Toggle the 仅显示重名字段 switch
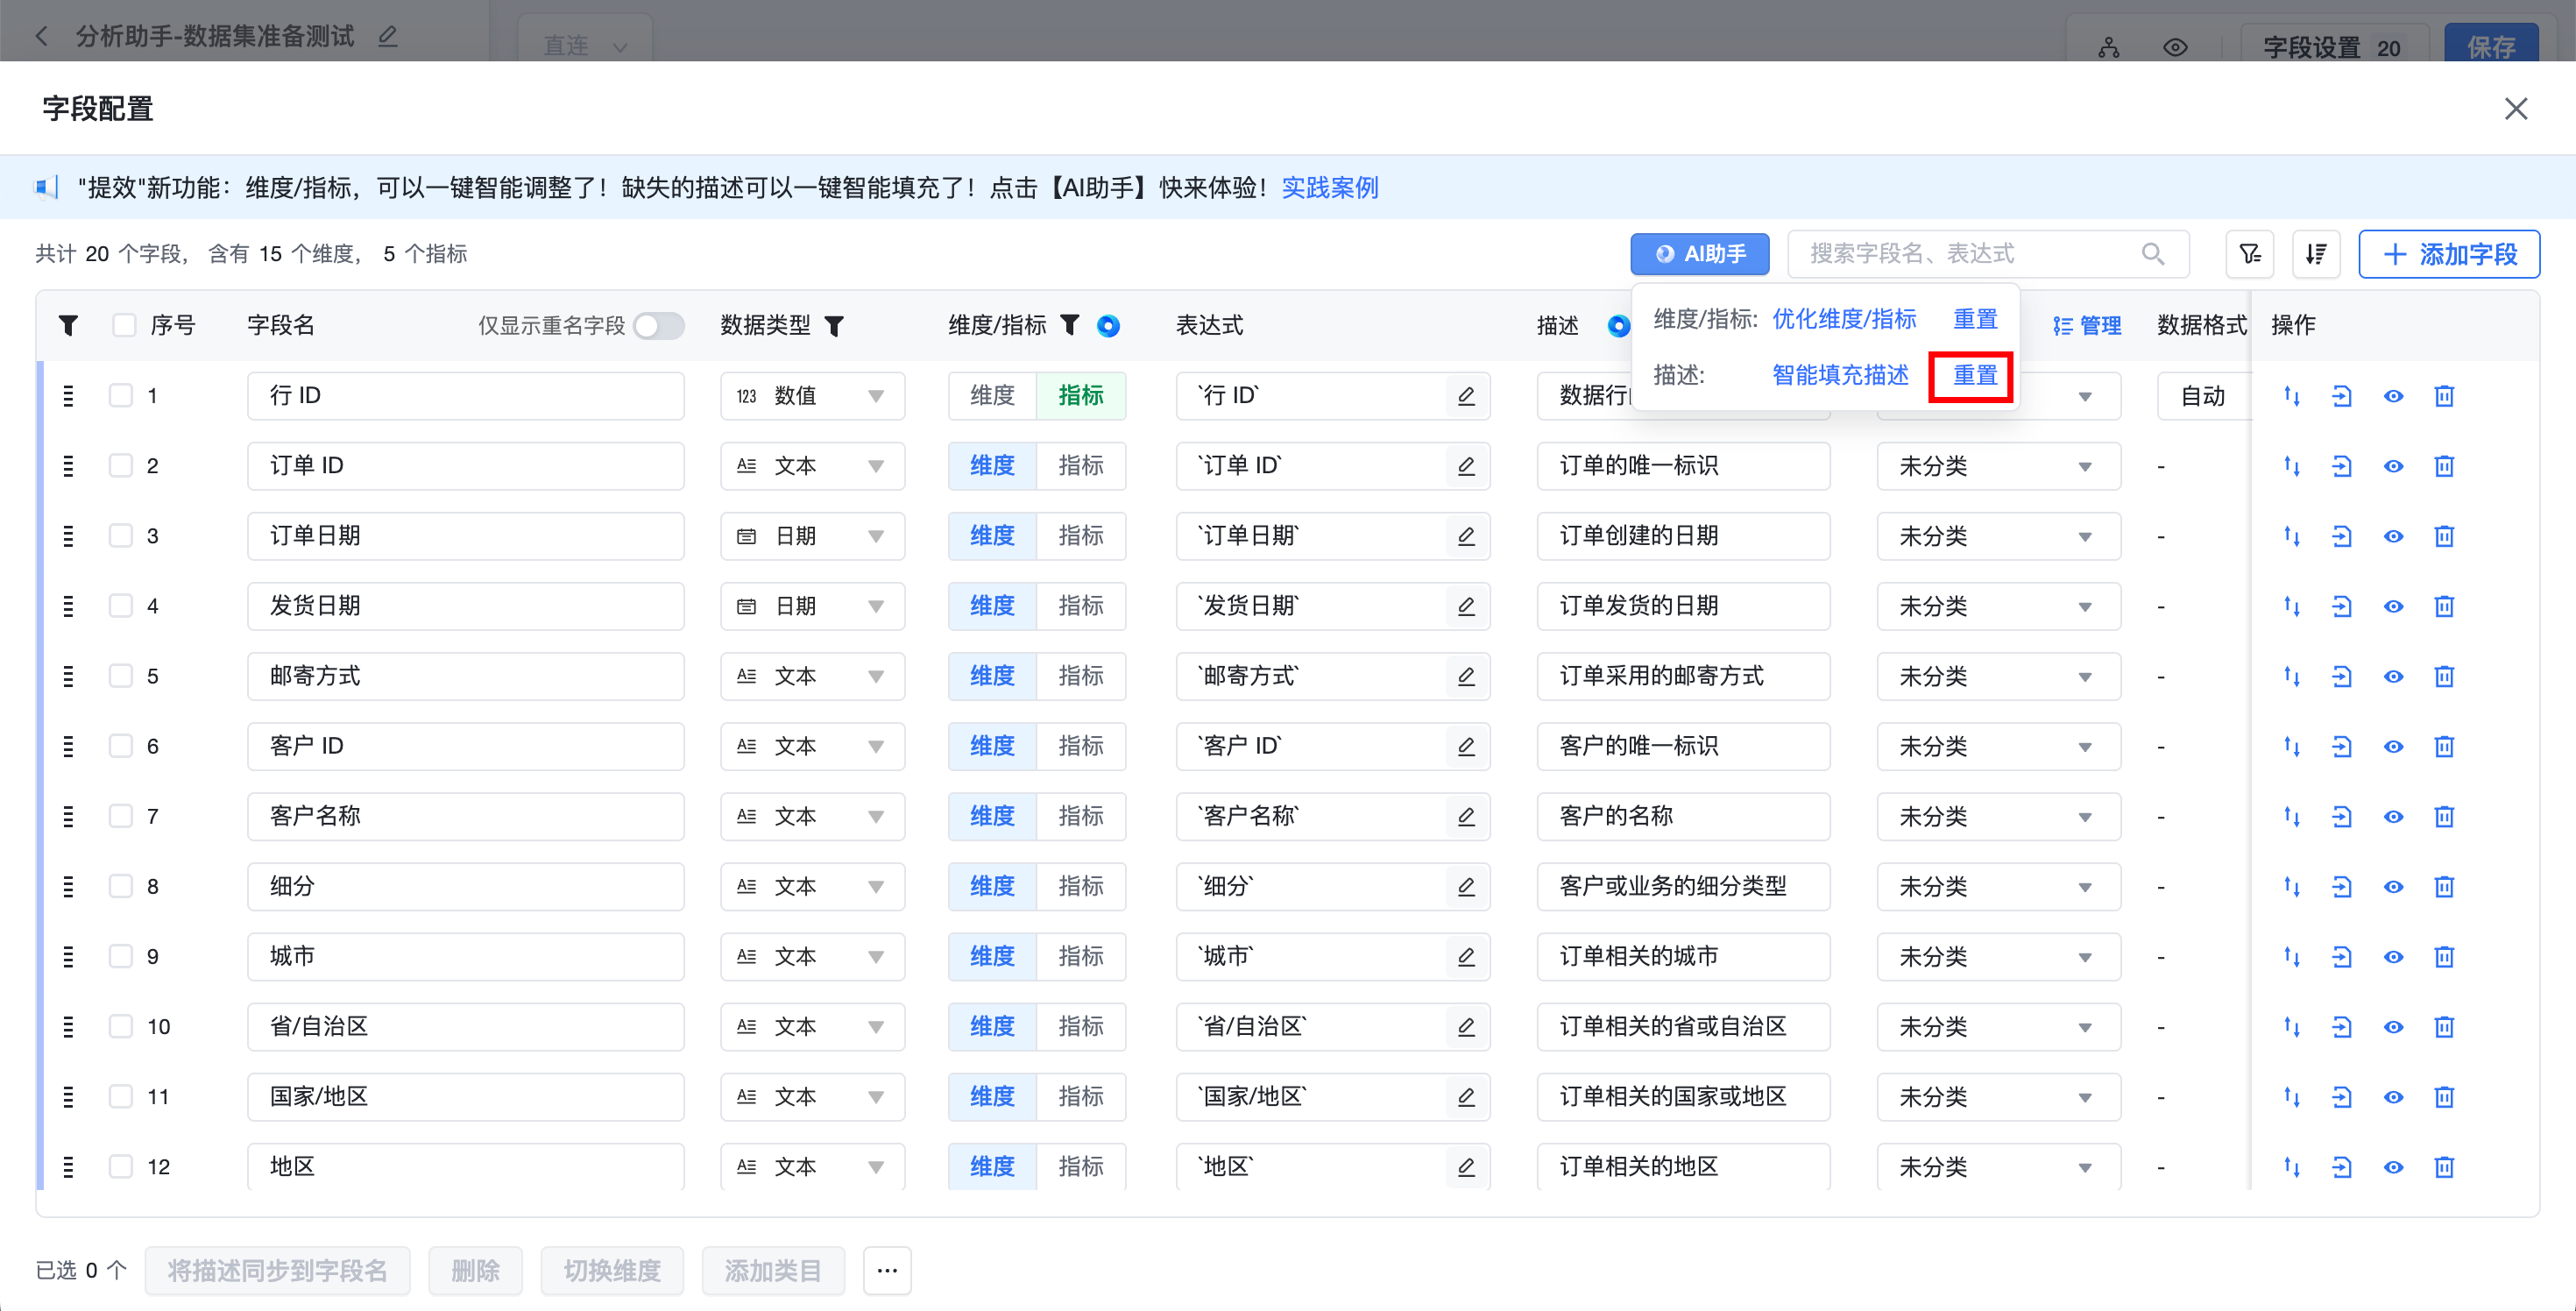 pos(659,325)
